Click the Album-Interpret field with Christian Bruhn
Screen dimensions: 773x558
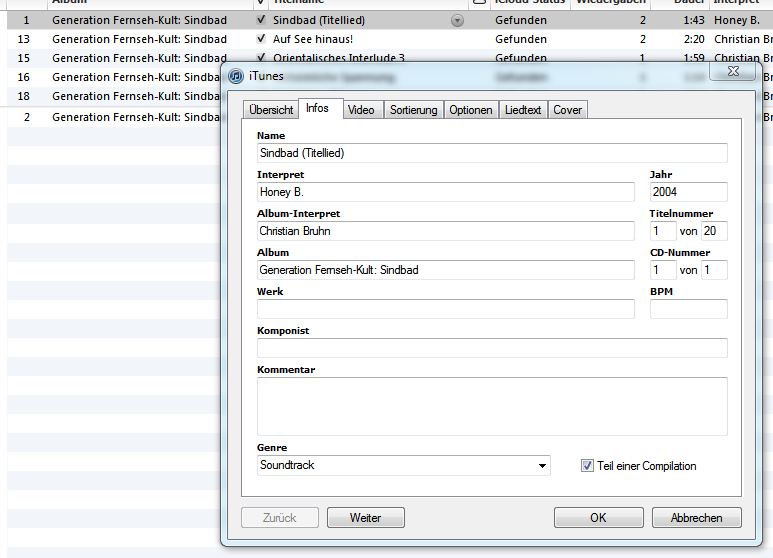pos(446,231)
